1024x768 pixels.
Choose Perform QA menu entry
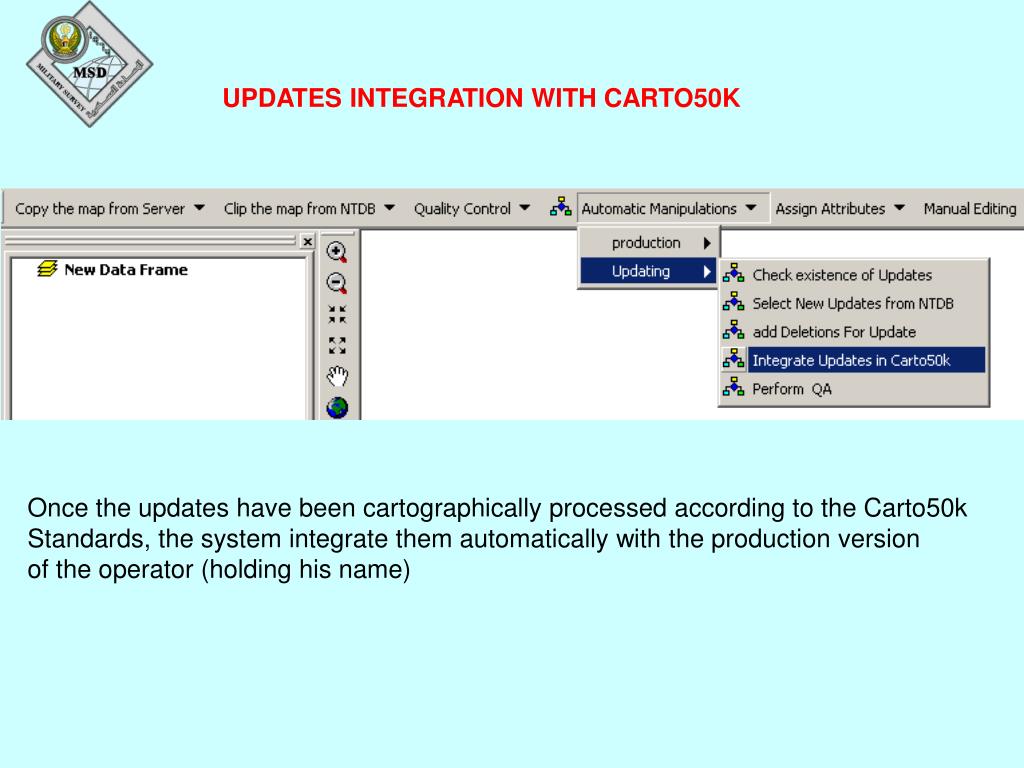[x=853, y=389]
